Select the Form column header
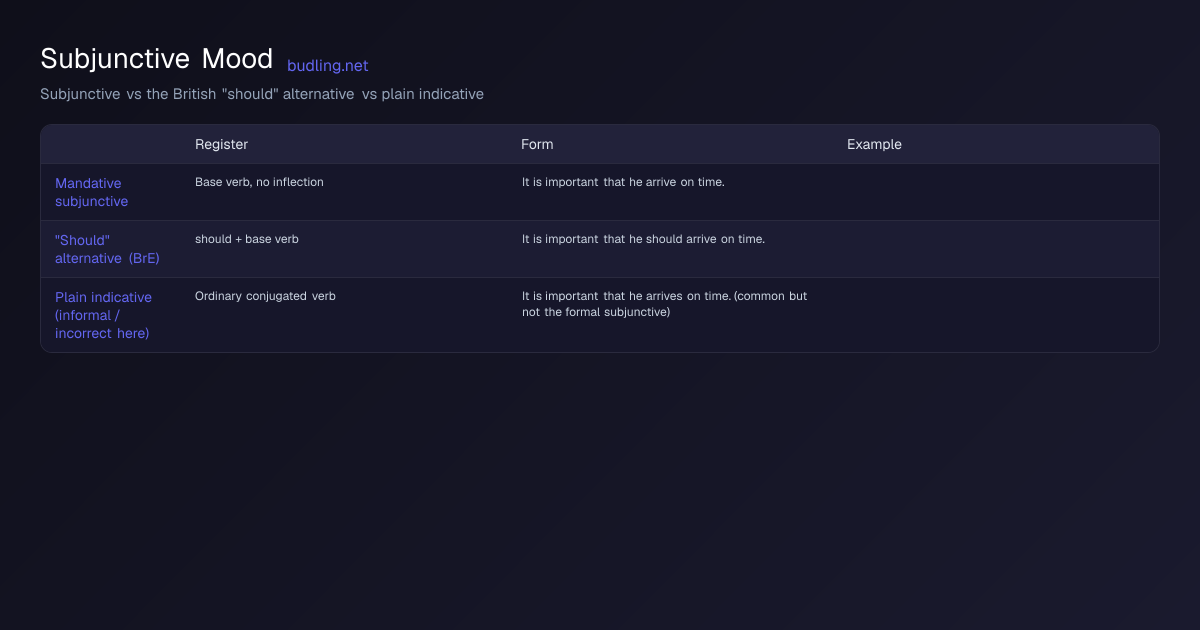This screenshot has width=1200, height=630. coord(537,144)
